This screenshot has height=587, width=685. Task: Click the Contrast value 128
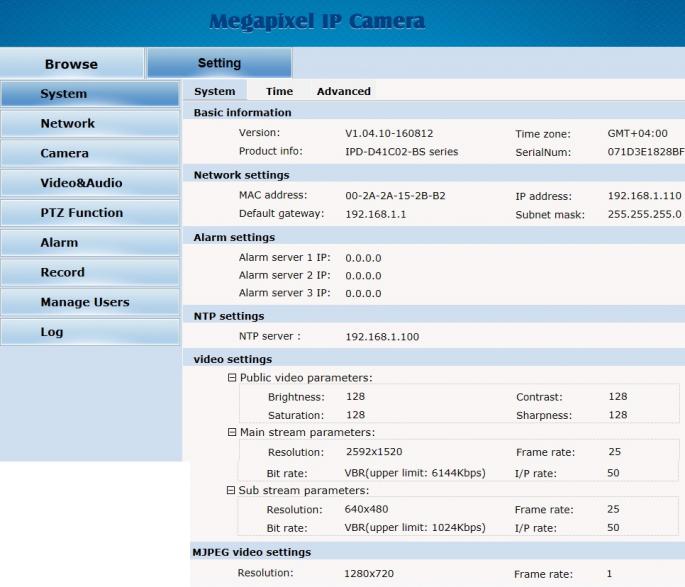(x=618, y=397)
